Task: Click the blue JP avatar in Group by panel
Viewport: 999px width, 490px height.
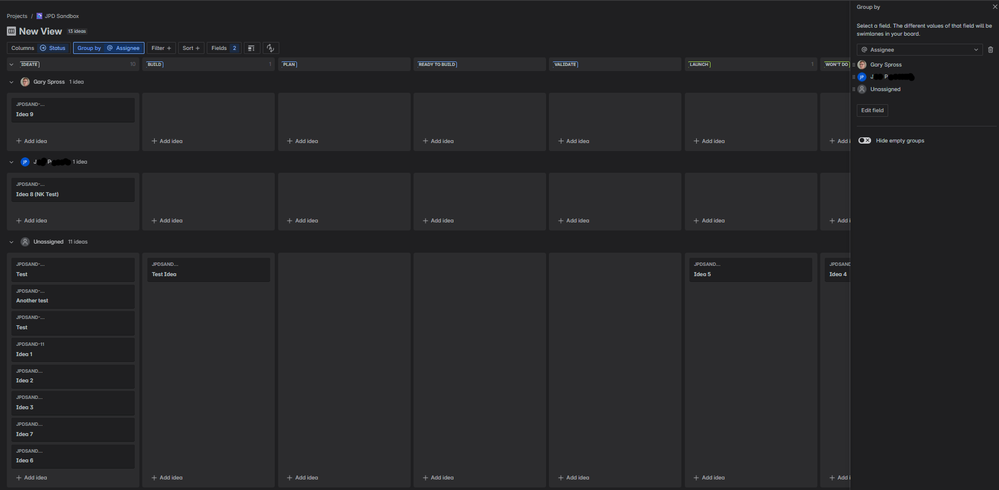Action: click(x=862, y=77)
